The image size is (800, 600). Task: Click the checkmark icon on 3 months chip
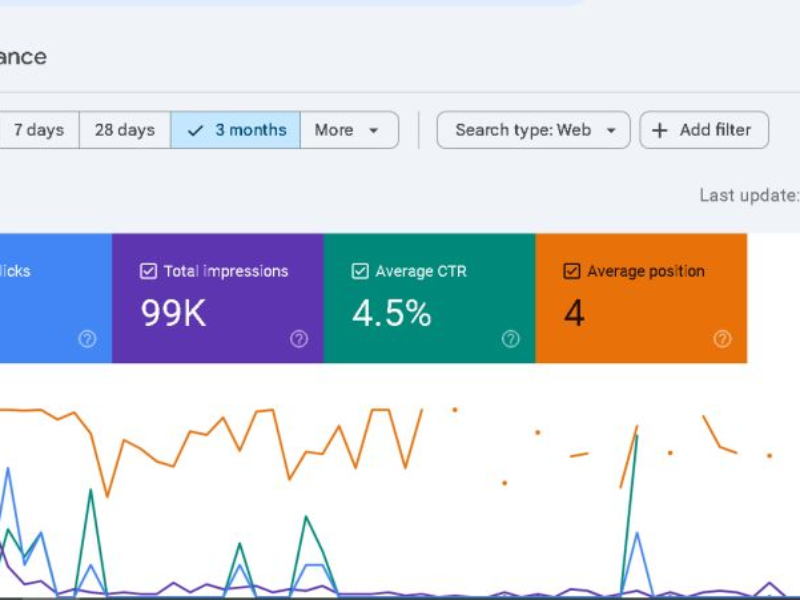196,130
